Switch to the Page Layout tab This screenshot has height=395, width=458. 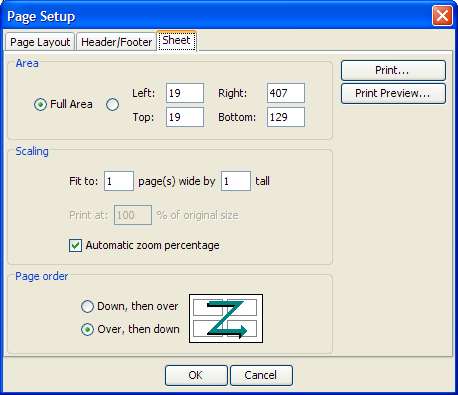tap(40, 42)
